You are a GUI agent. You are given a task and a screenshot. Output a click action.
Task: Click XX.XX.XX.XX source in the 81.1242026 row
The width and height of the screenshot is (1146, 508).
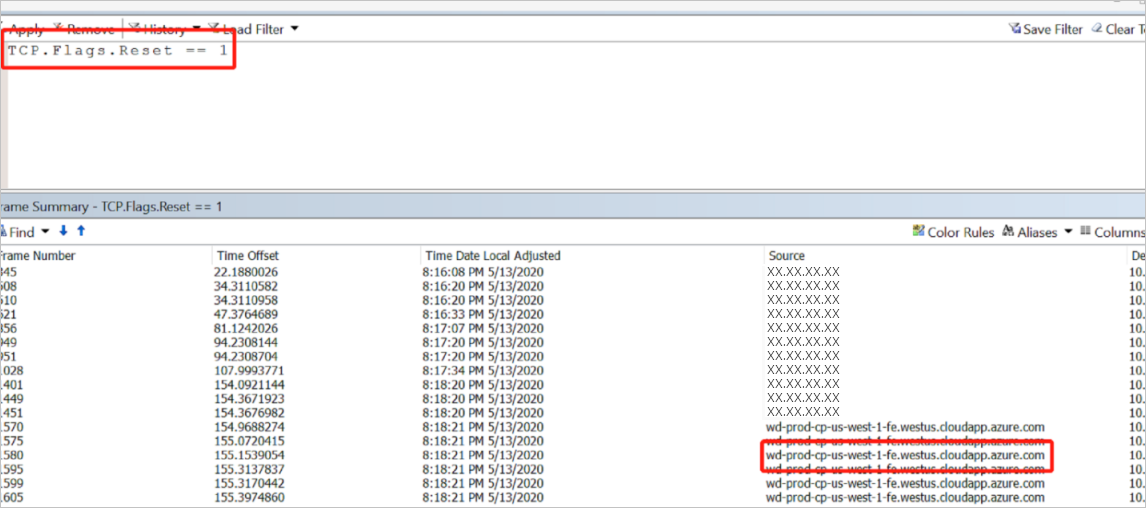point(803,328)
